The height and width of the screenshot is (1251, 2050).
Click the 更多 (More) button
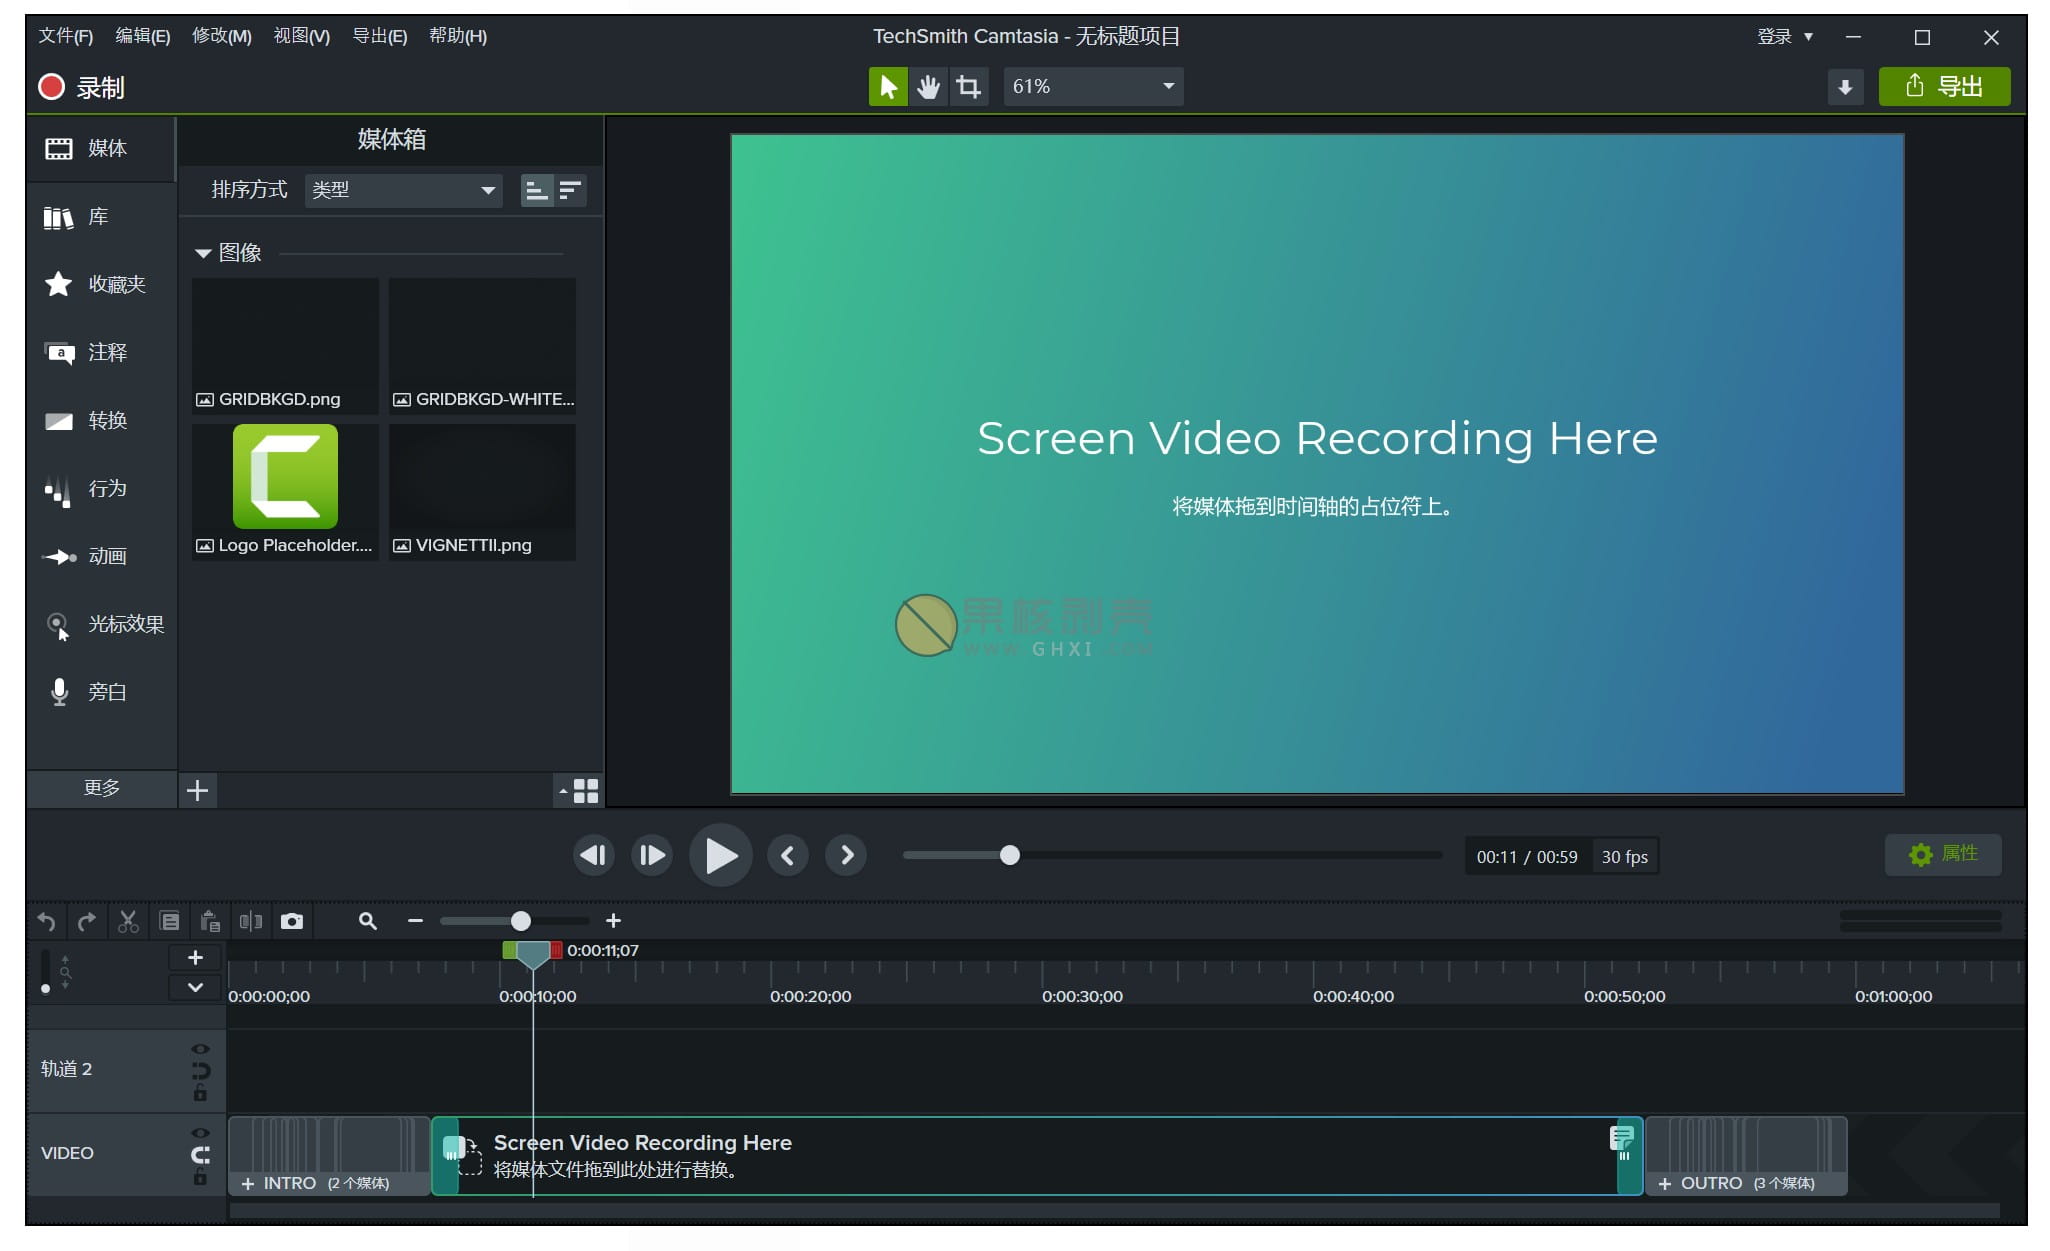tap(101, 789)
